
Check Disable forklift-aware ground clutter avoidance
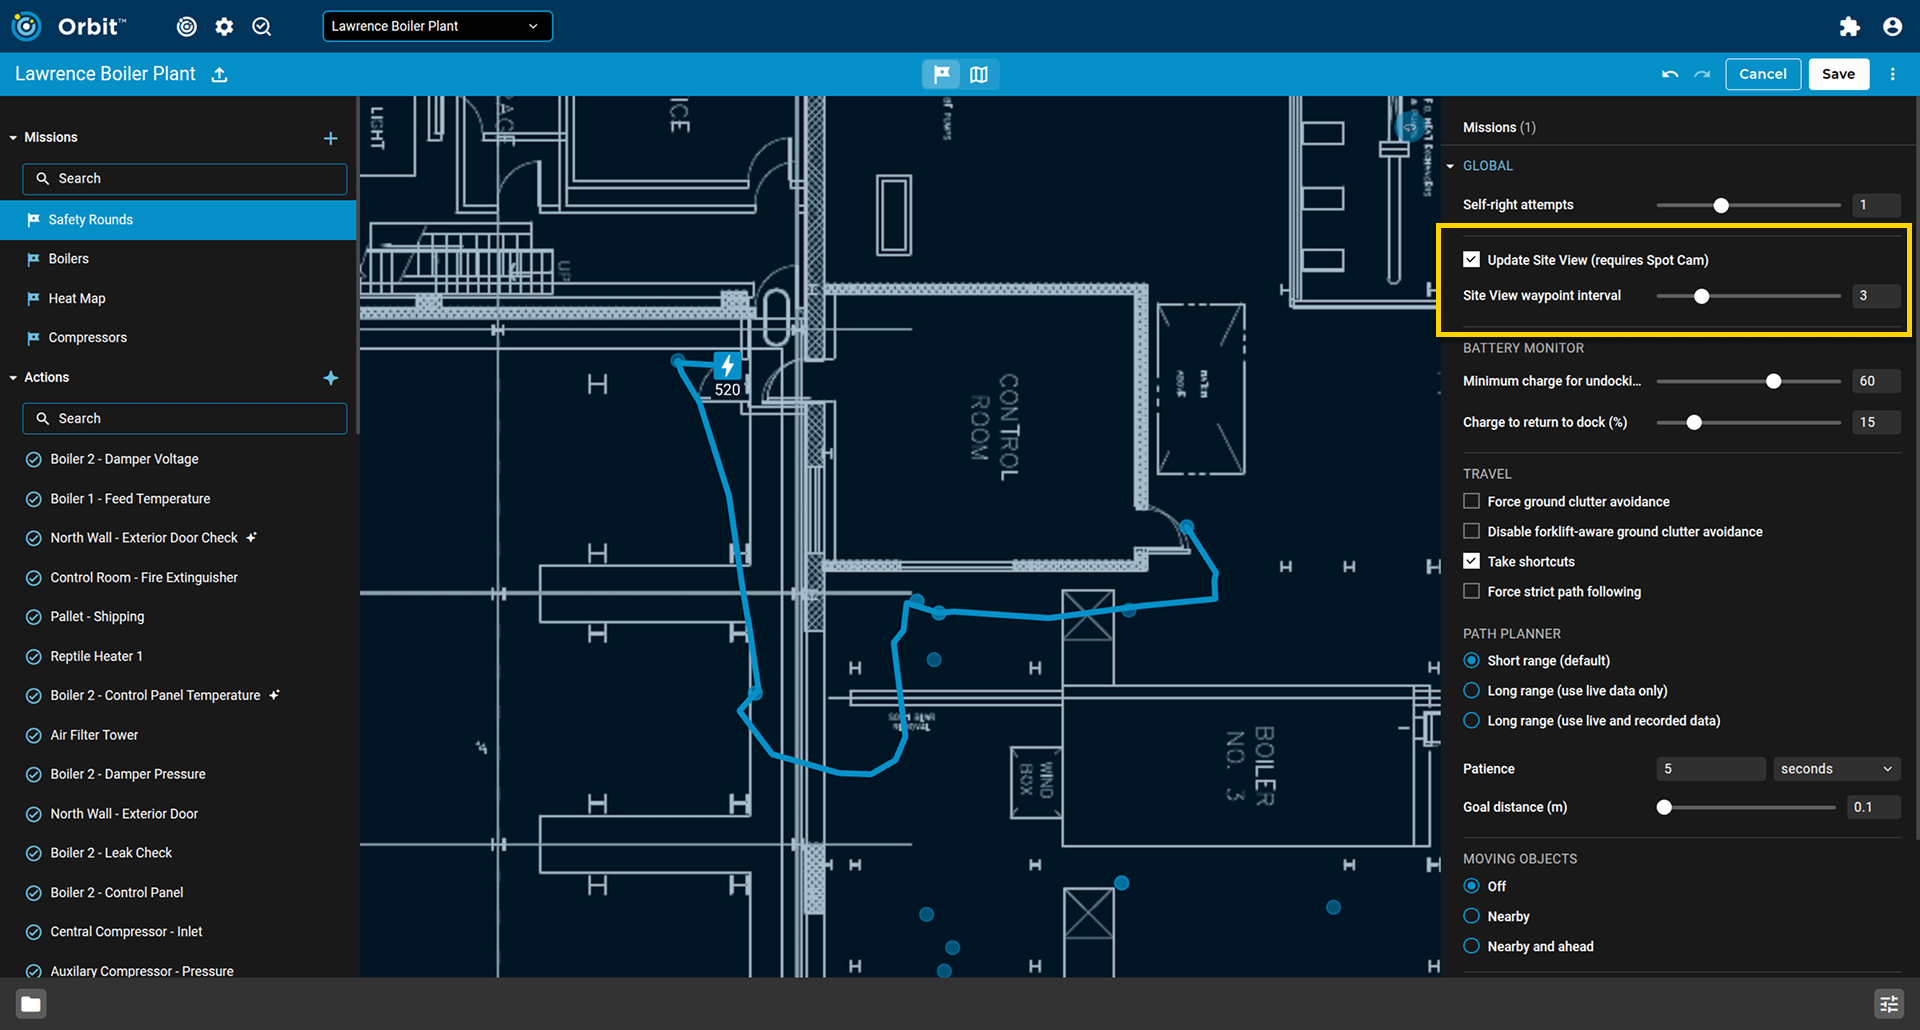pyautogui.click(x=1471, y=531)
